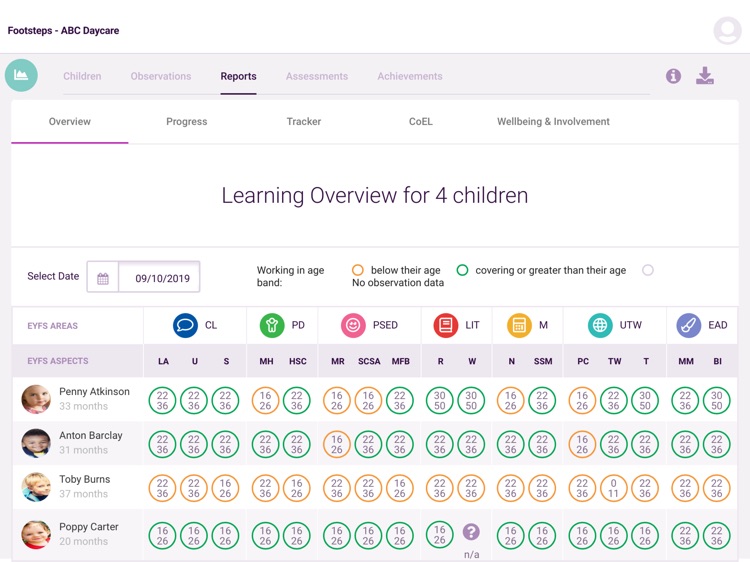Click the SSM aspect column header
Image resolution: width=750 pixels, height=562 pixels.
(543, 361)
